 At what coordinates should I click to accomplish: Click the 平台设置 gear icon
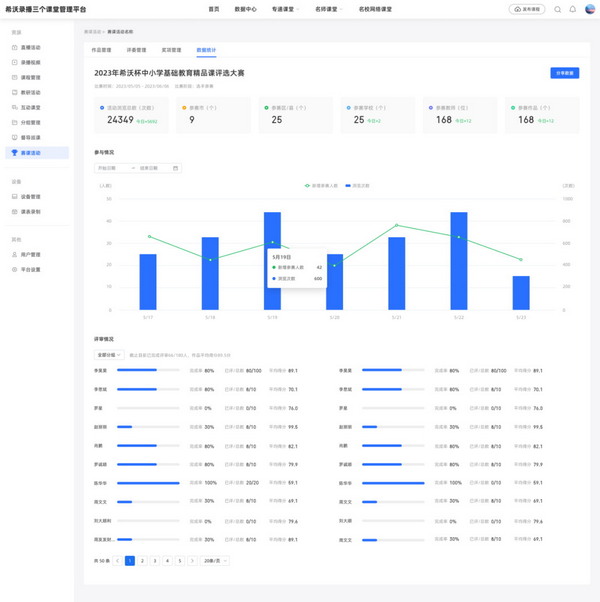[x=14, y=269]
